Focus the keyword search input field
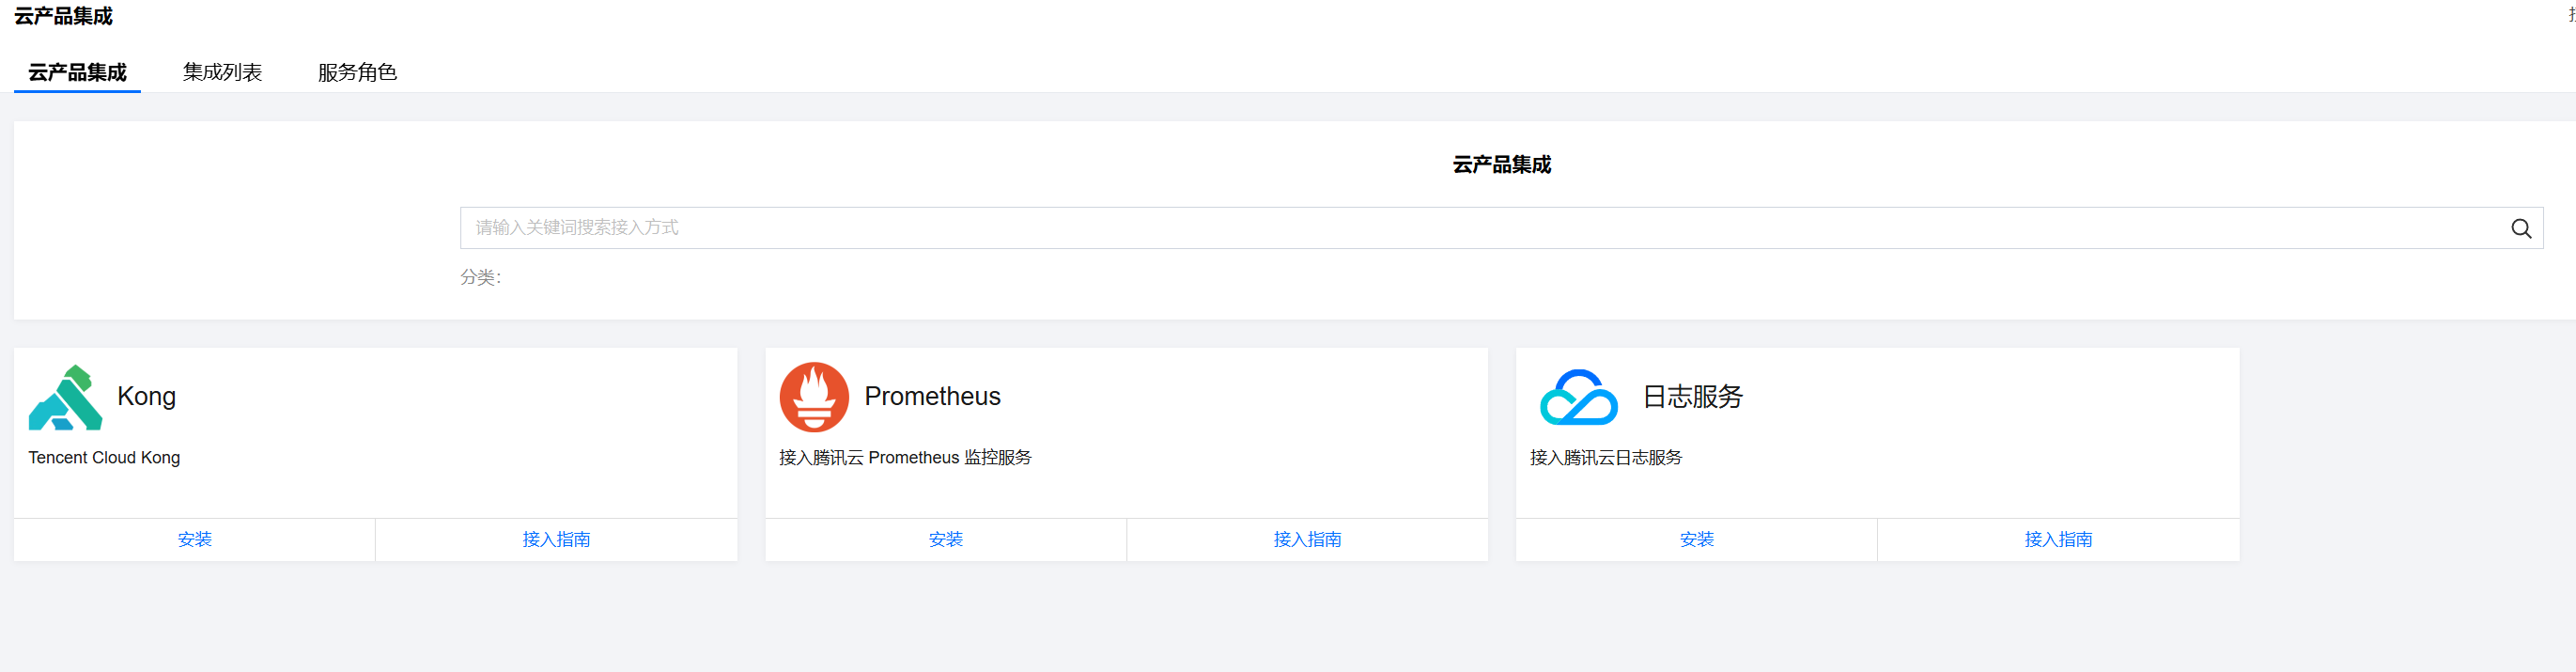Screen dimensions: 2576x672 coord(1501,228)
